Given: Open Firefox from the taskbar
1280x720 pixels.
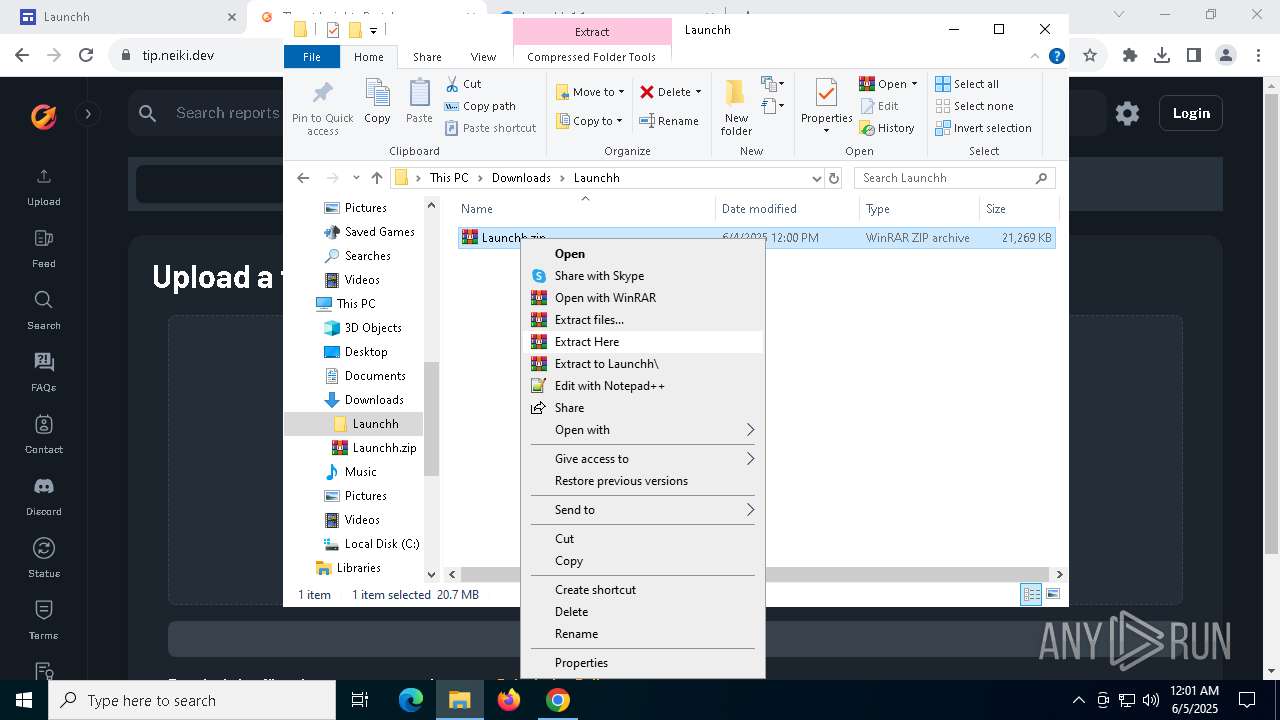Looking at the screenshot, I should pos(509,700).
